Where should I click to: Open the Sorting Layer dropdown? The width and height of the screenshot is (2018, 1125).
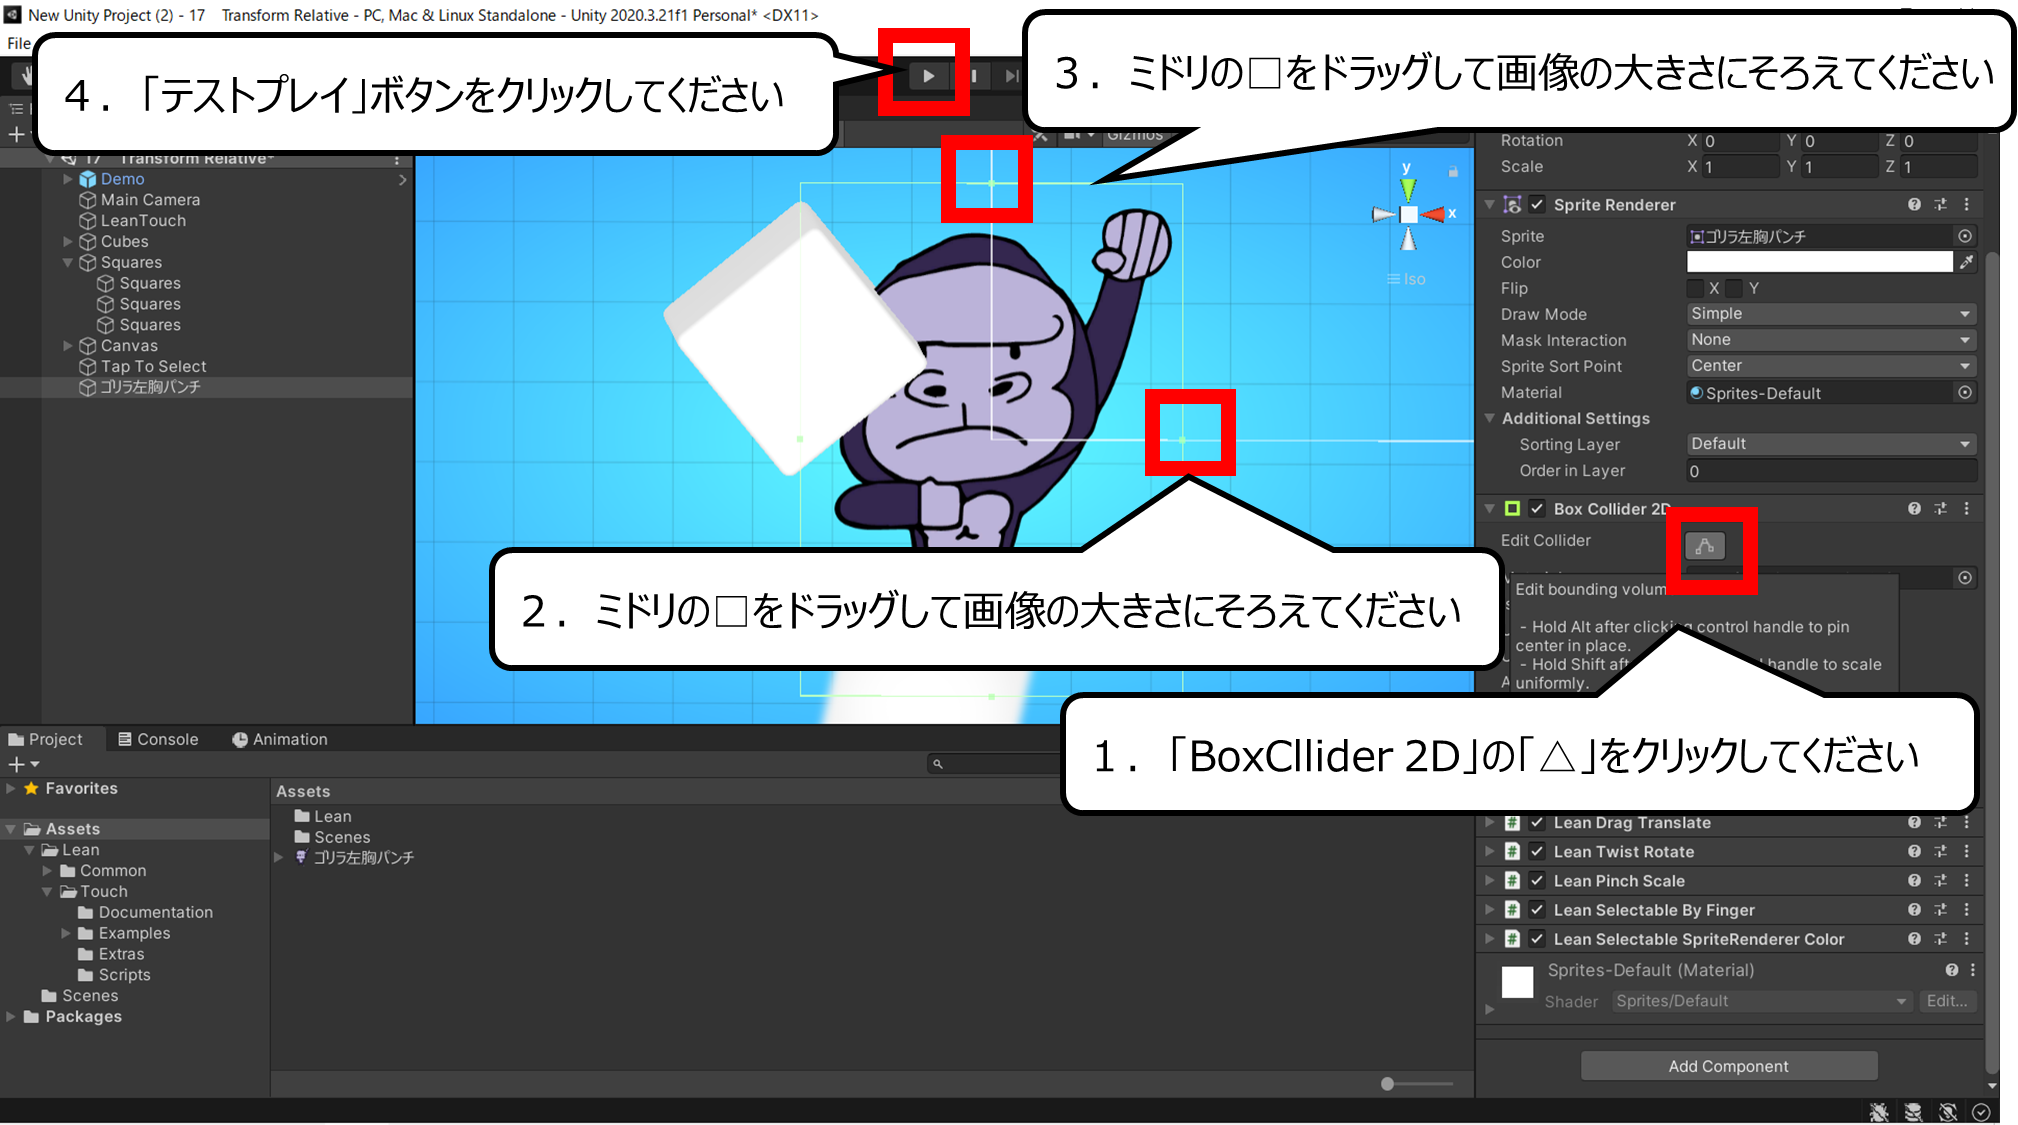pyautogui.click(x=1831, y=444)
